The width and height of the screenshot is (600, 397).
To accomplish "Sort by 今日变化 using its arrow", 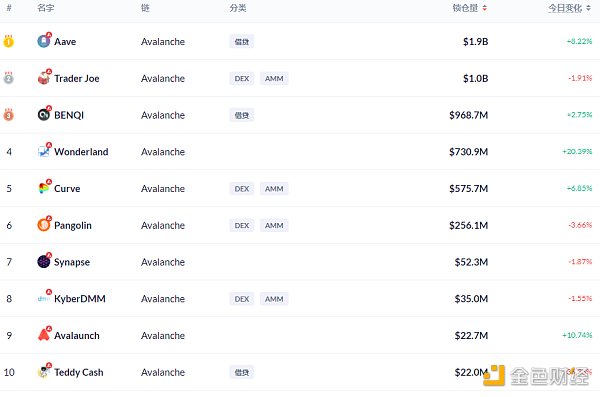I will click(x=588, y=8).
